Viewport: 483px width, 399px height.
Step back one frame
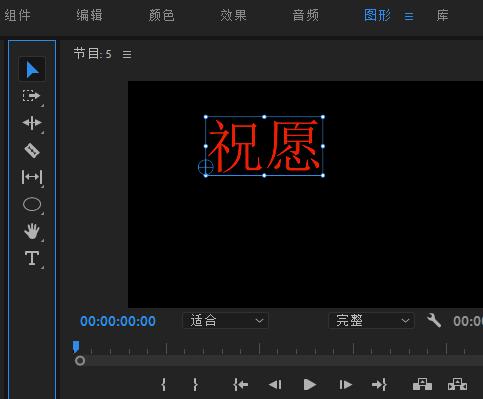click(275, 385)
